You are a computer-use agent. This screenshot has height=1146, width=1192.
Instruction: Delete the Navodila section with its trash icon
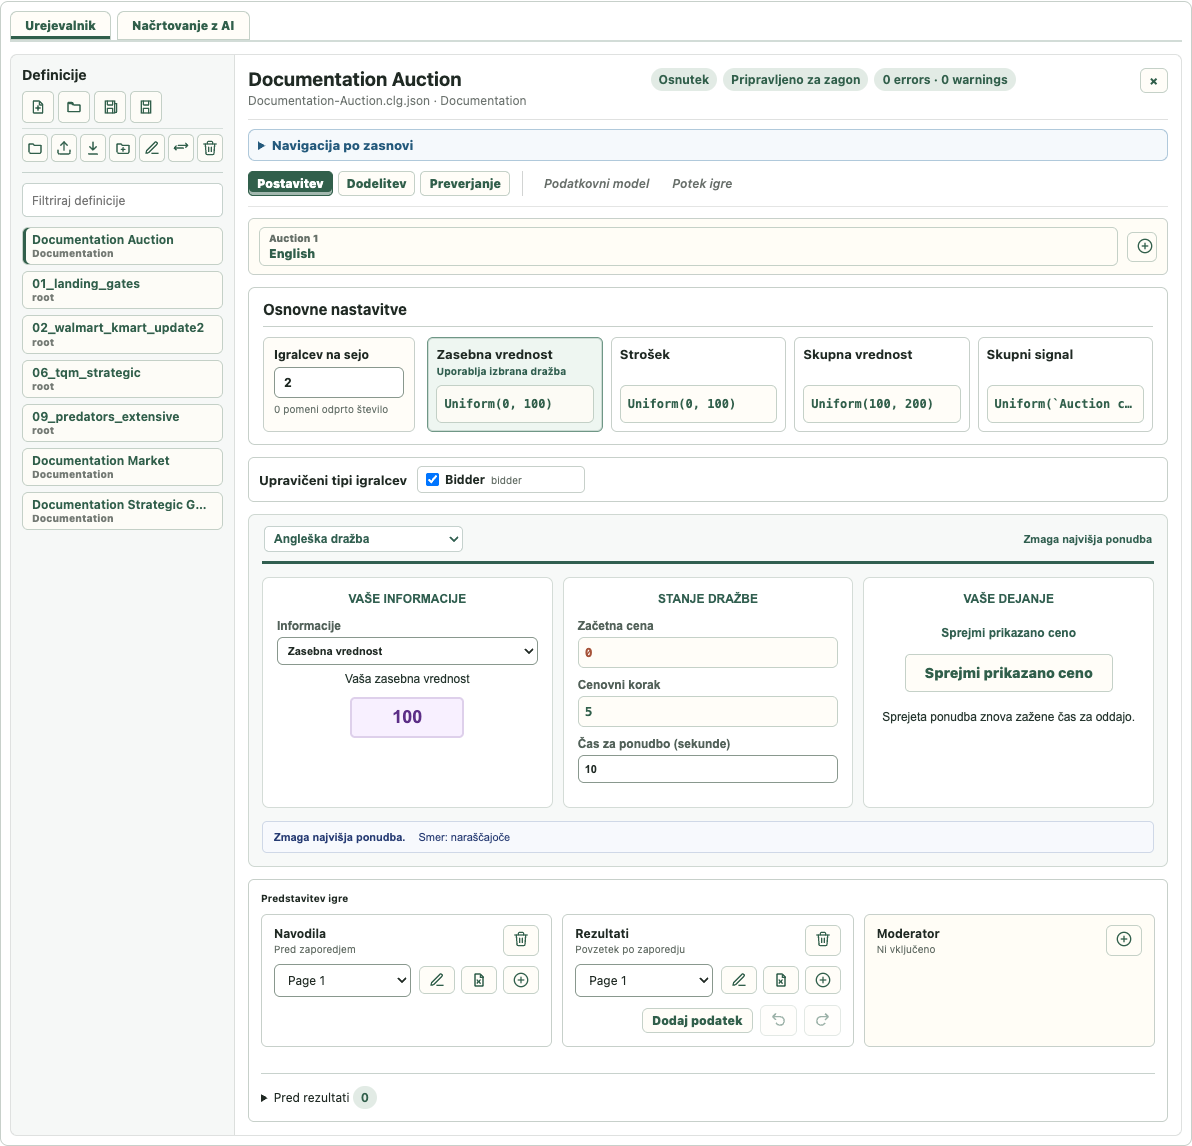[x=521, y=939]
